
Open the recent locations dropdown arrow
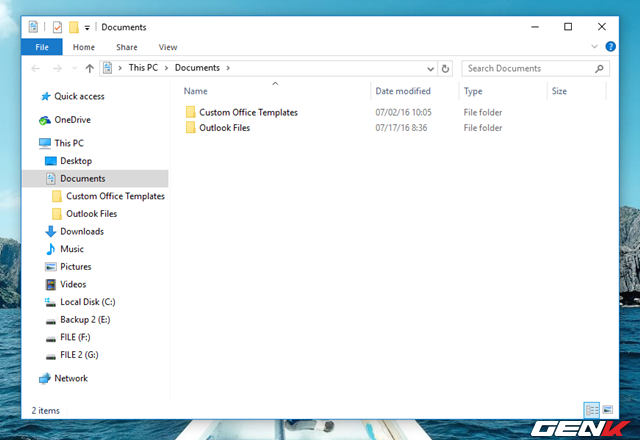click(74, 68)
